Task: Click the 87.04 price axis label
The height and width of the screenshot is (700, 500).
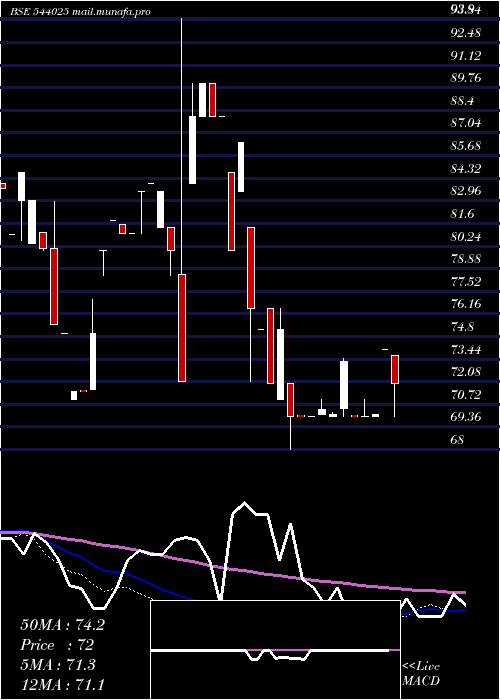Action: 466,123
